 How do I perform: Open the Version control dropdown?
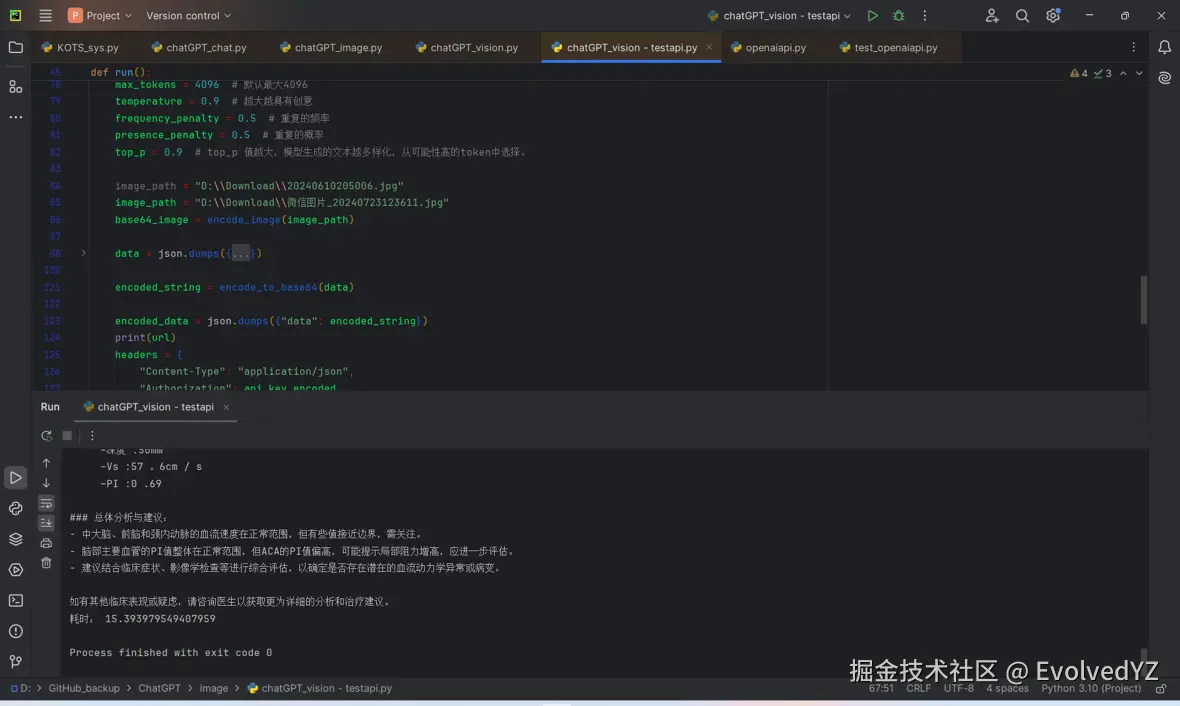[x=187, y=15]
